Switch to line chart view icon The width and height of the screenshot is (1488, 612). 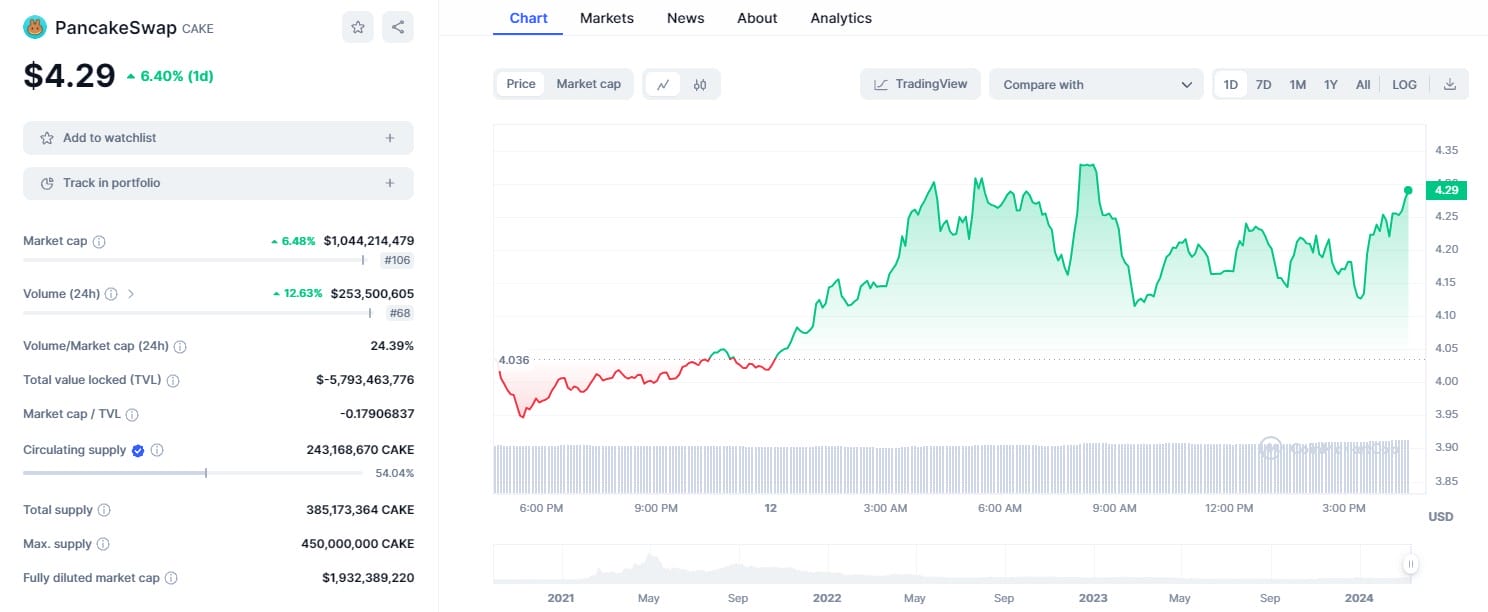click(x=663, y=85)
